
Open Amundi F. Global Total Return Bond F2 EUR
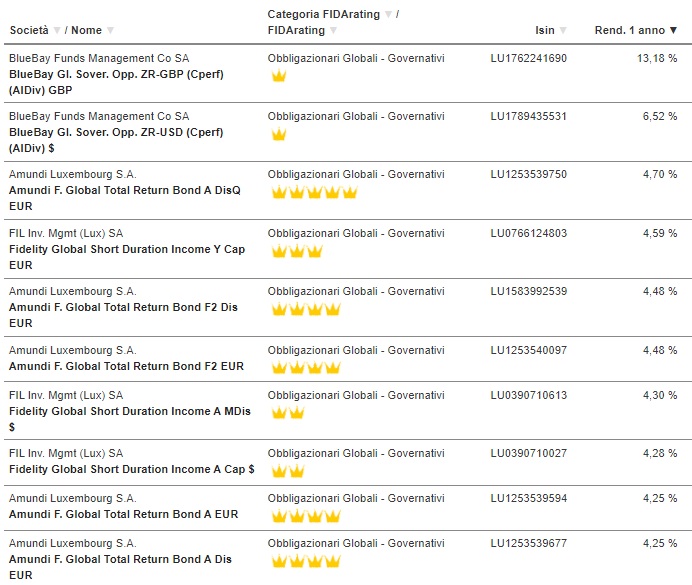point(127,366)
